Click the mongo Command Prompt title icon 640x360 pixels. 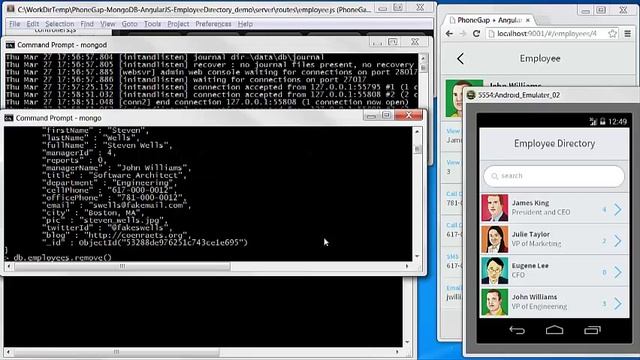pos(9,118)
